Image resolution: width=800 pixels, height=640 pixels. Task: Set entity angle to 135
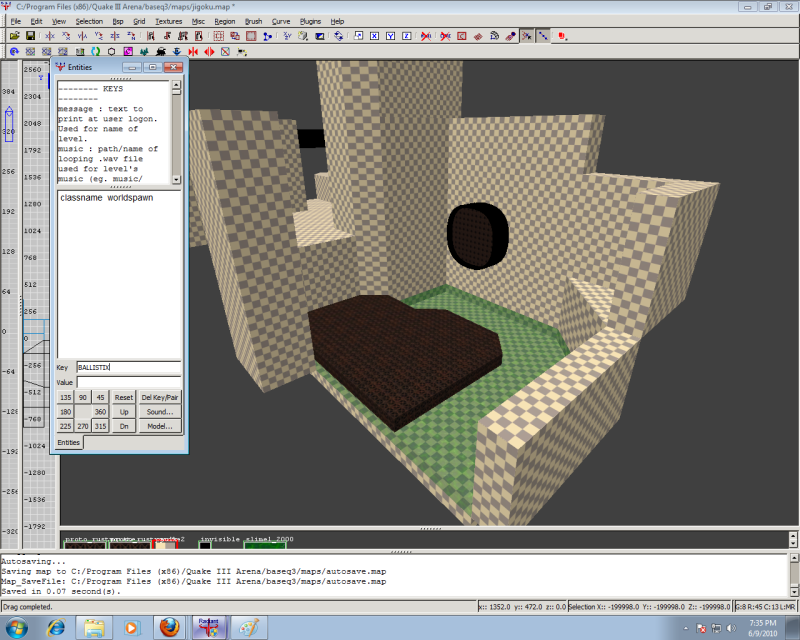65,398
